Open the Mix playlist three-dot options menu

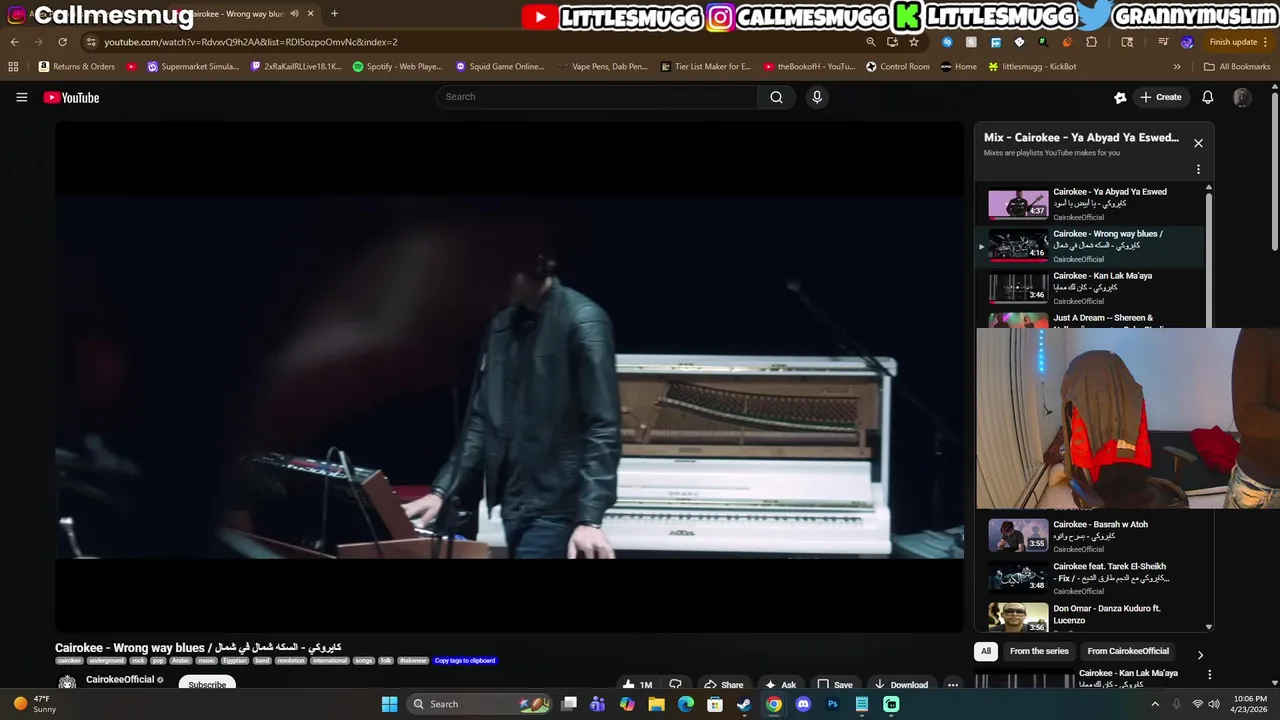coord(1198,170)
